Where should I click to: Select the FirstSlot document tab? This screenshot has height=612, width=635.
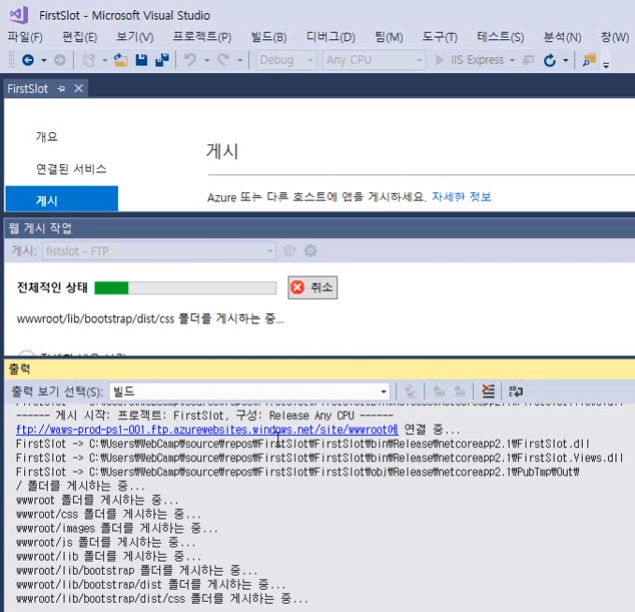tap(28, 88)
